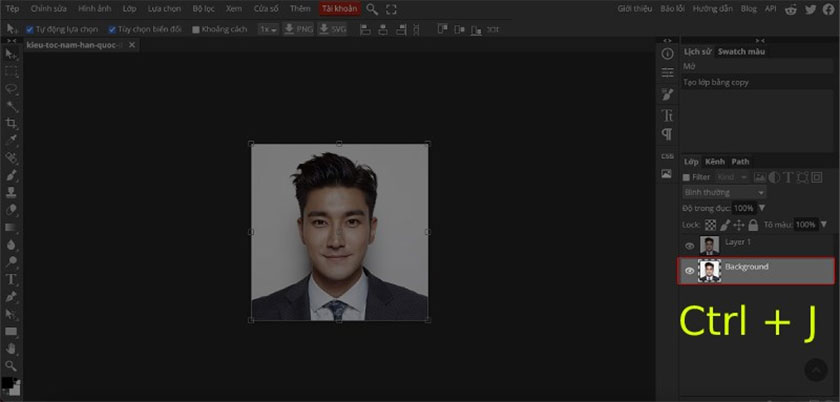
Task: Open the 'Bộ lọc' menu
Action: coord(203,9)
